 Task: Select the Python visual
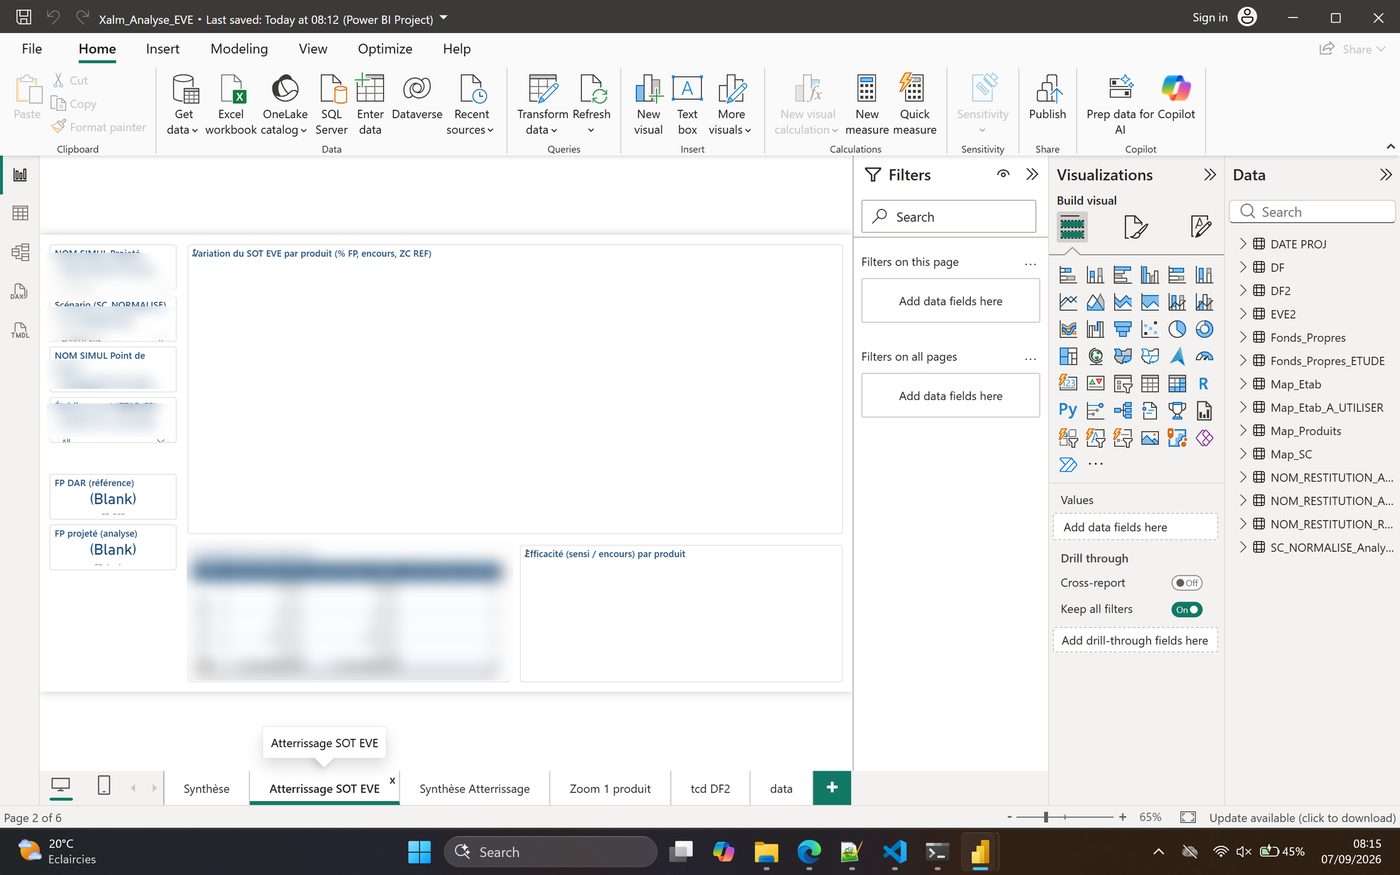coord(1068,410)
